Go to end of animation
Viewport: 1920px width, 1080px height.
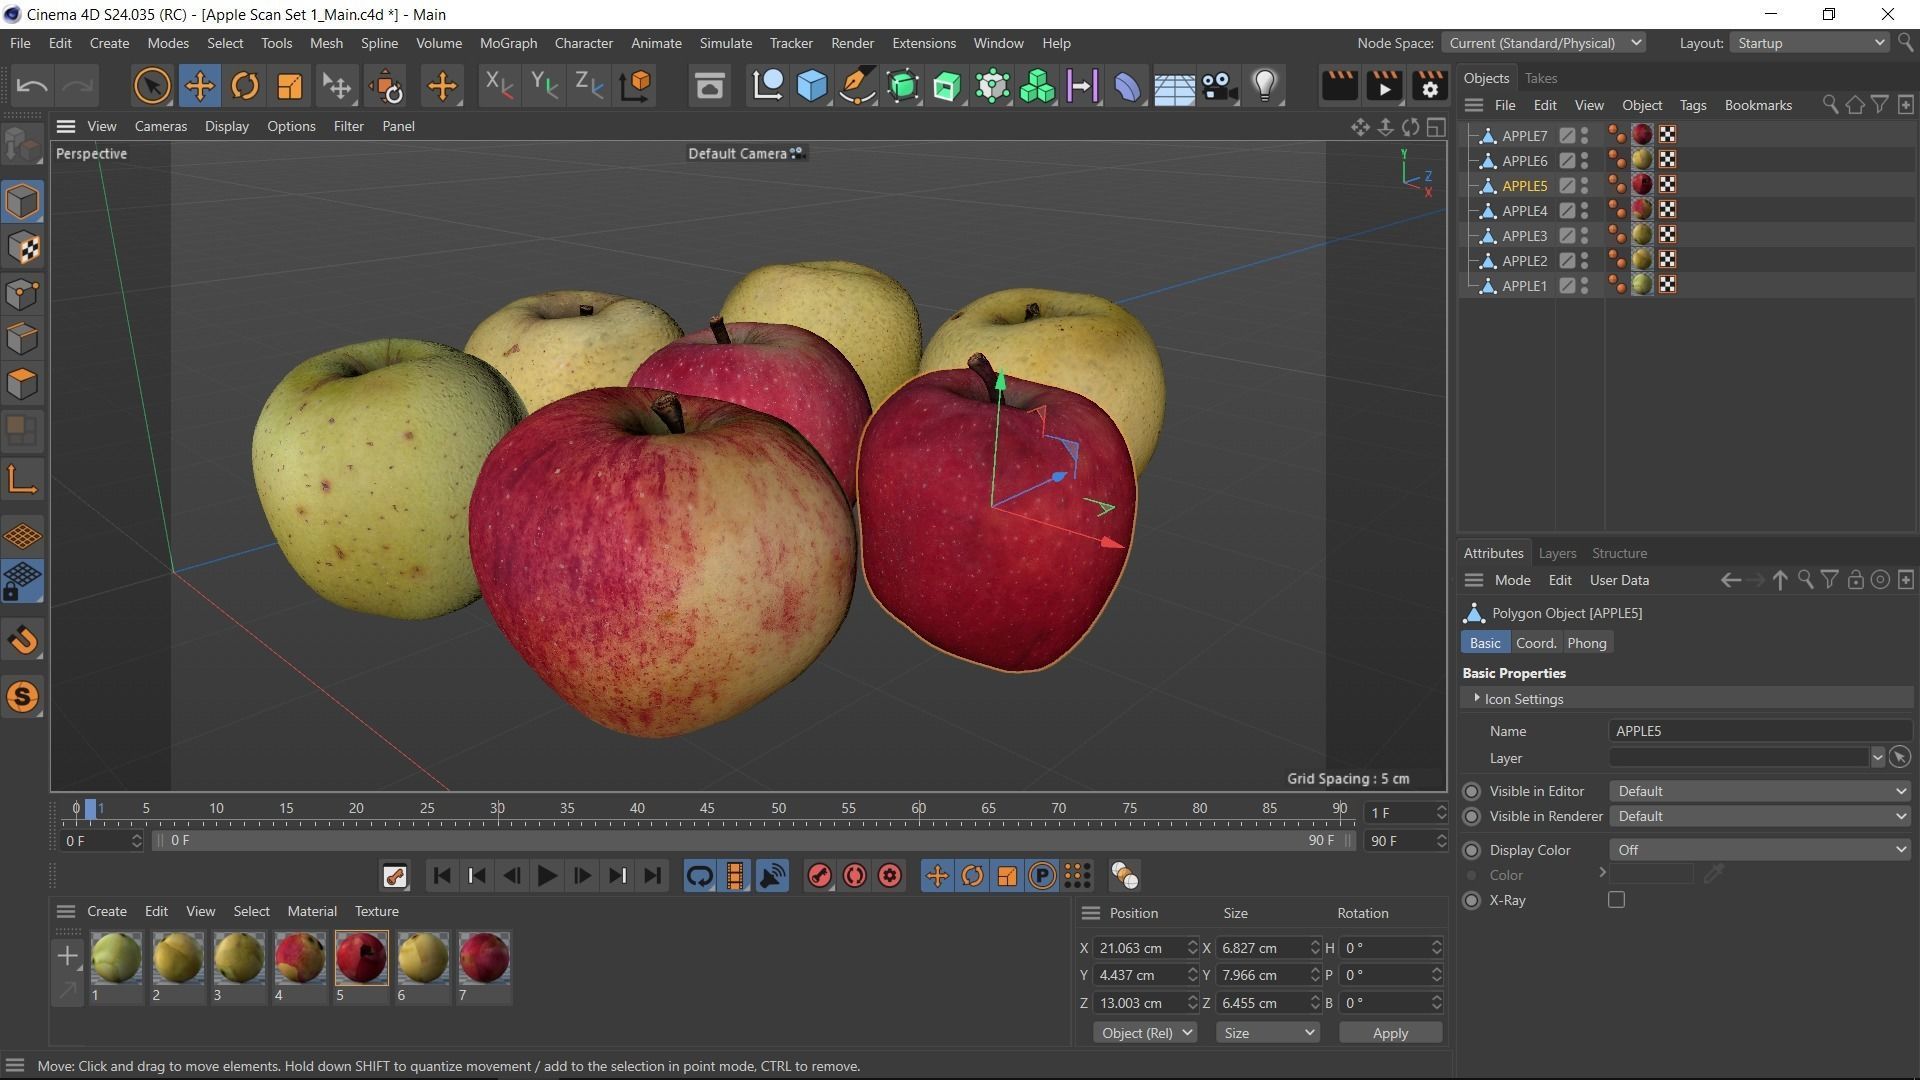[653, 877]
